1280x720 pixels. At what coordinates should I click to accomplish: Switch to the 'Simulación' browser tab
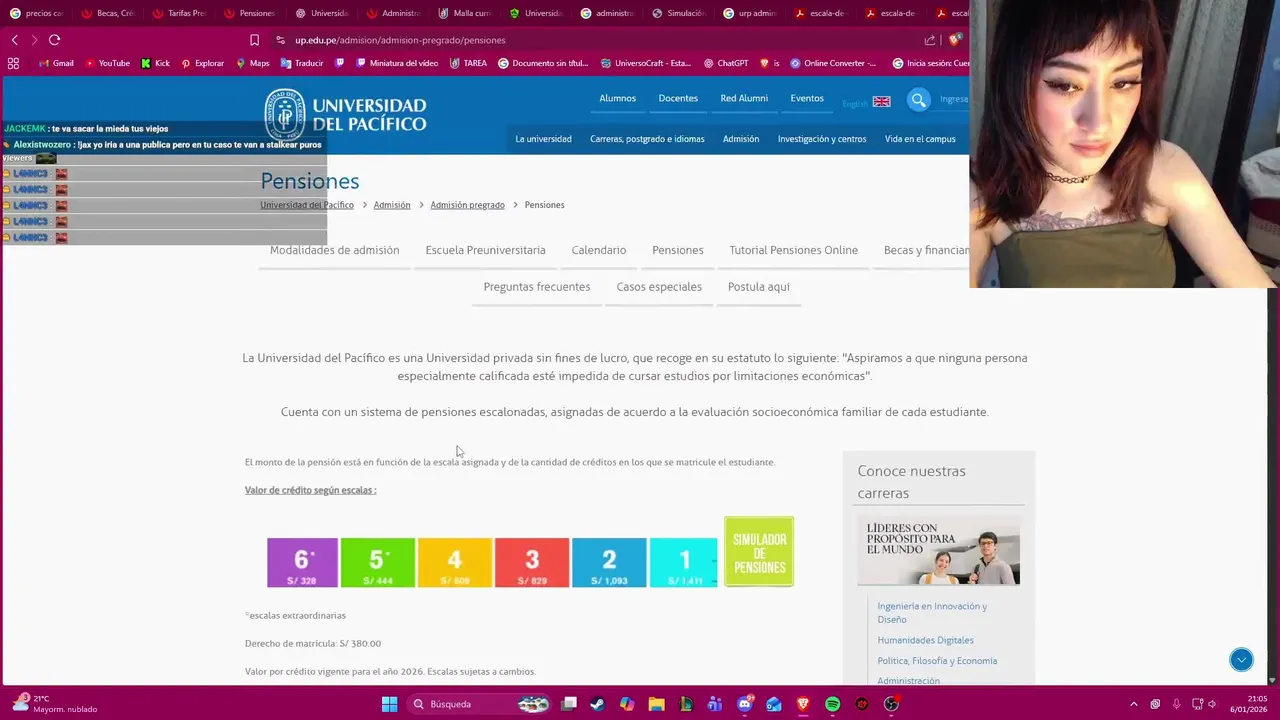click(x=678, y=13)
